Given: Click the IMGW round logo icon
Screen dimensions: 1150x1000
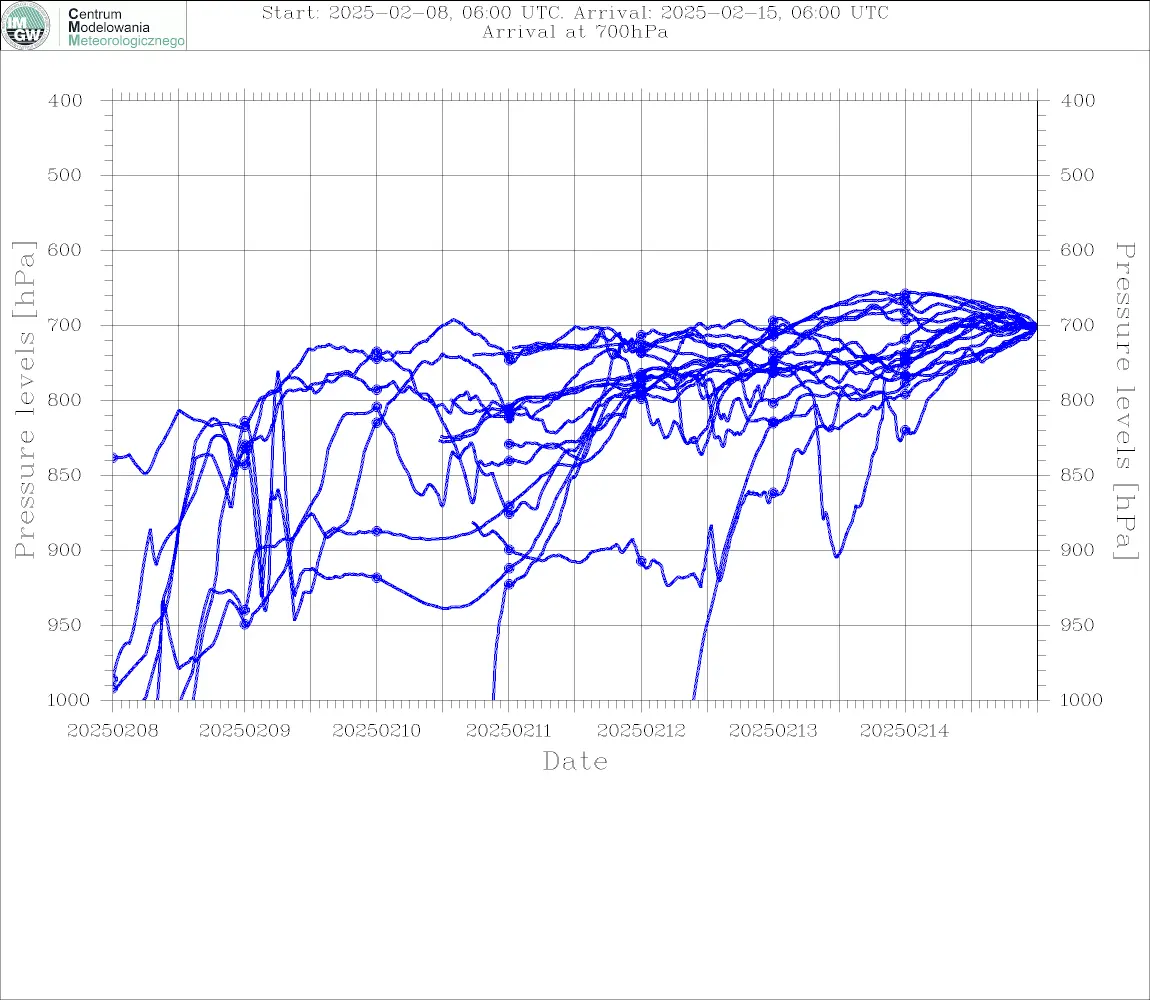Looking at the screenshot, I should click(26, 26).
